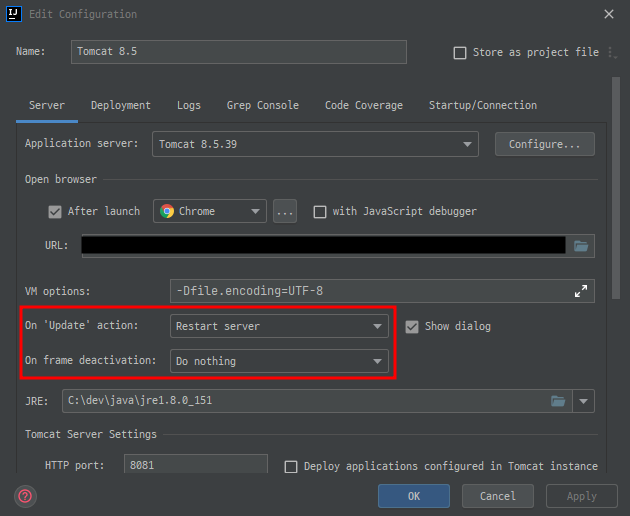Open the Startup/Connection tab
The height and width of the screenshot is (516, 630).
pyautogui.click(x=483, y=106)
